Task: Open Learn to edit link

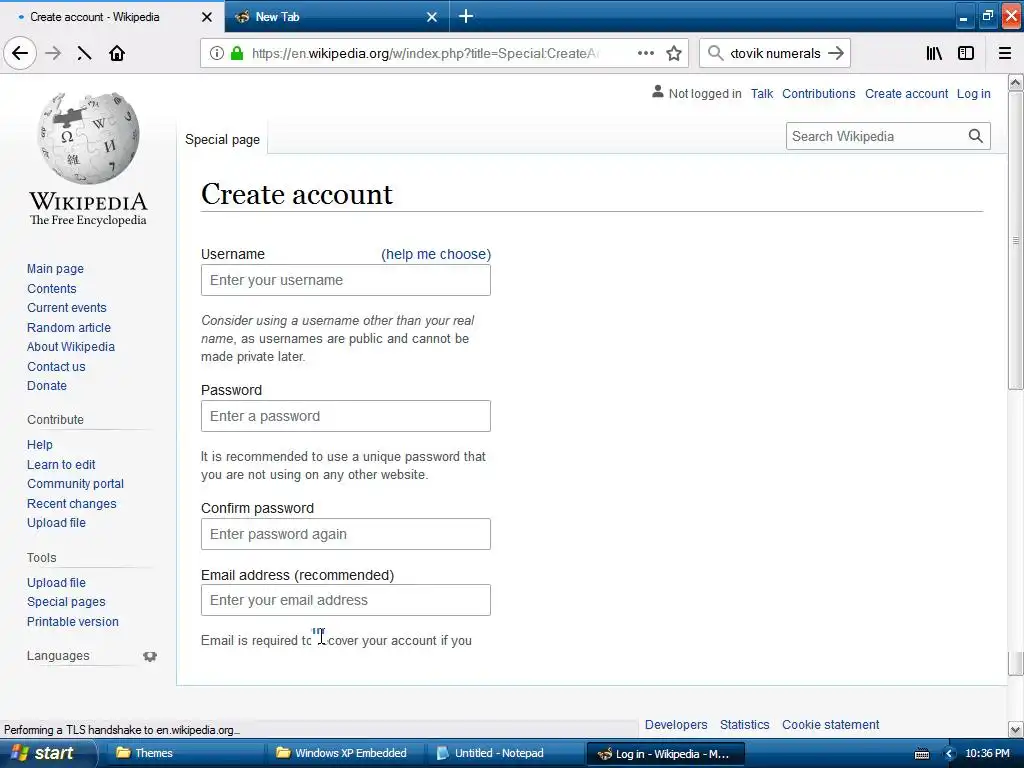Action: tap(61, 464)
